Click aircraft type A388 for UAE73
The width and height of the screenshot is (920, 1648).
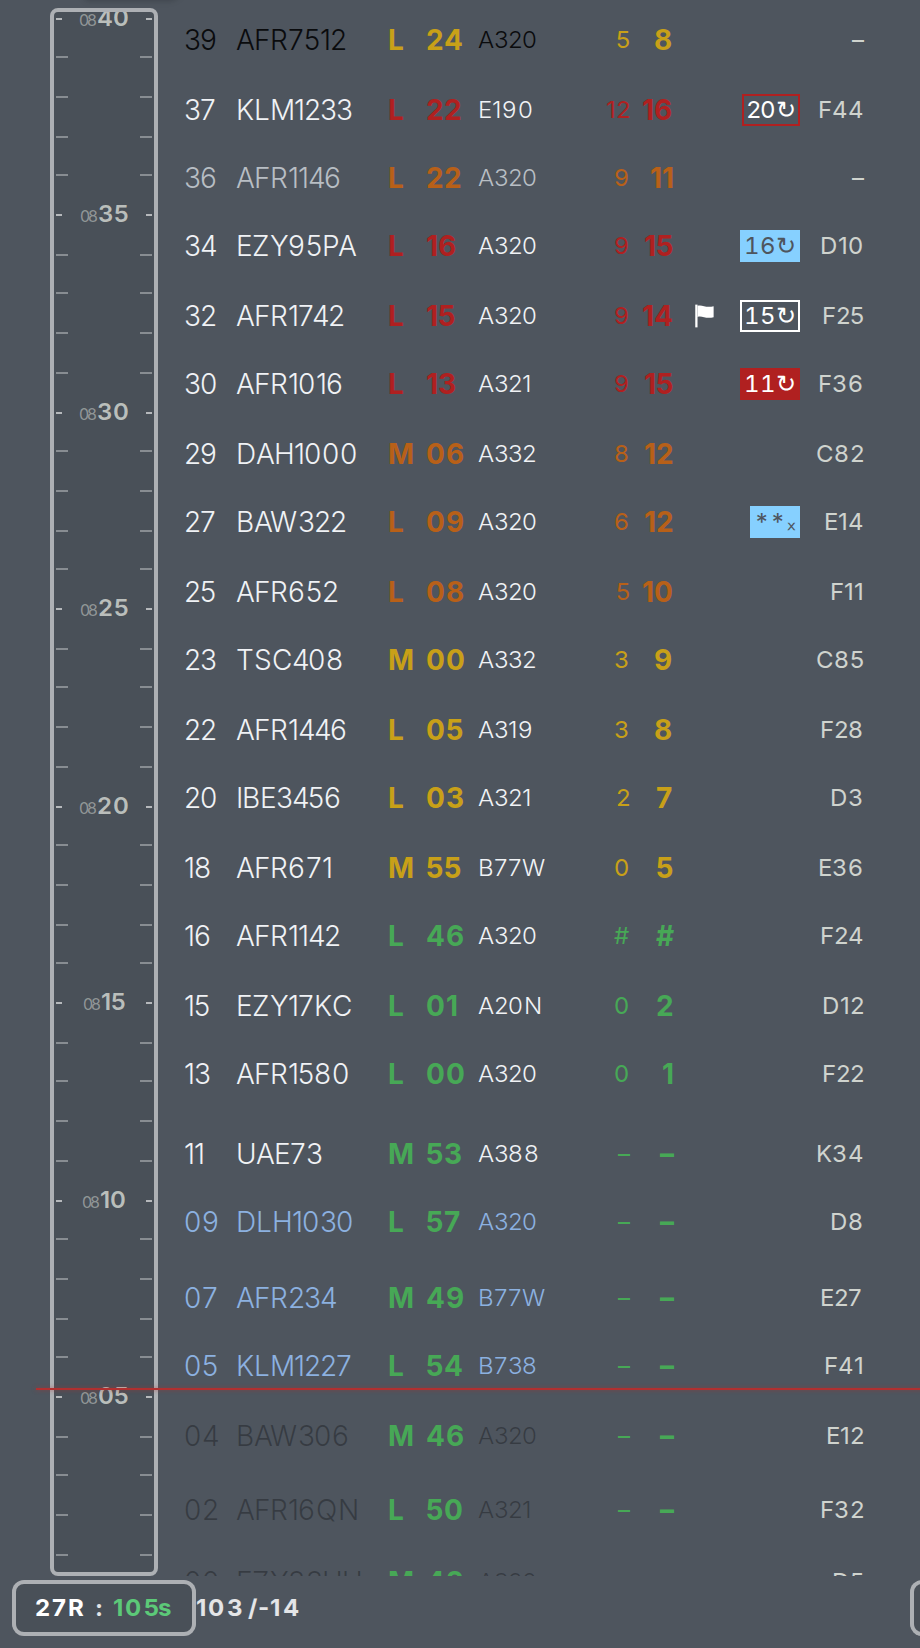tap(508, 1154)
